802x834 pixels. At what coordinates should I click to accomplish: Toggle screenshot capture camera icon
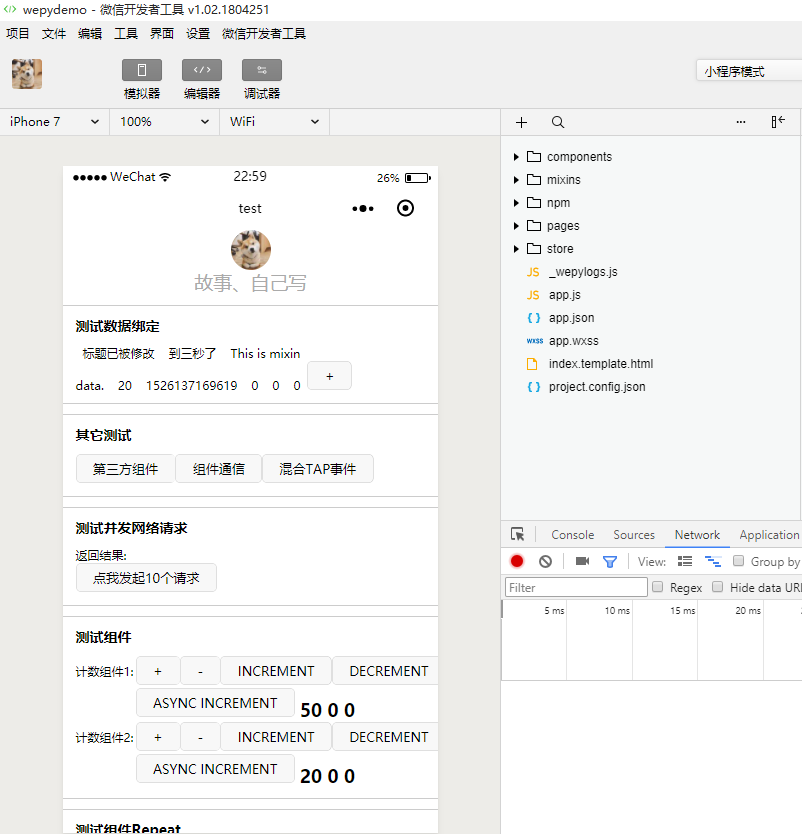tap(582, 561)
